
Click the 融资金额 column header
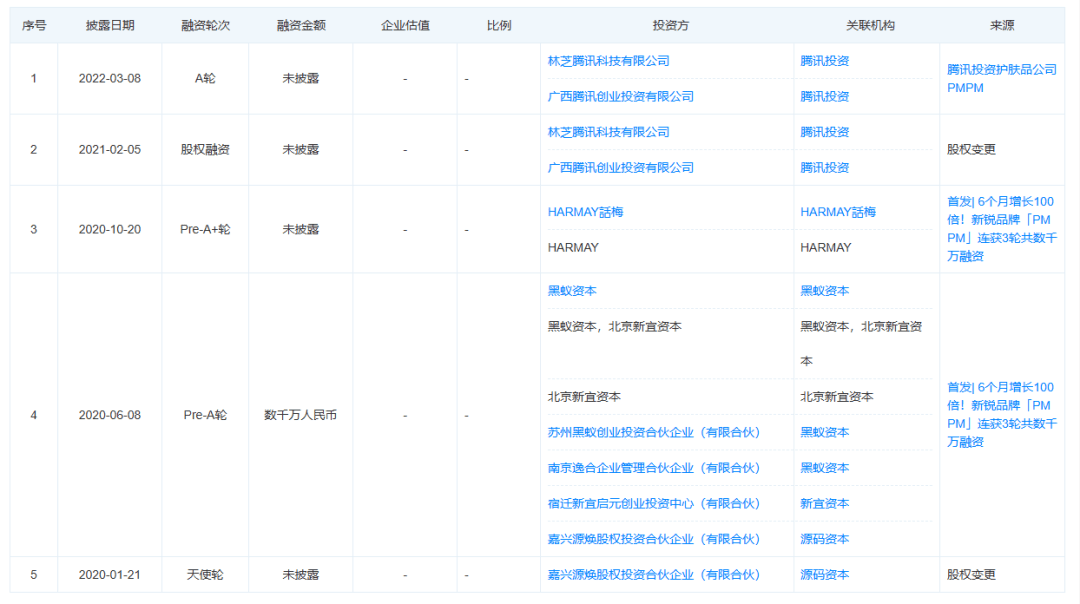[x=300, y=25]
